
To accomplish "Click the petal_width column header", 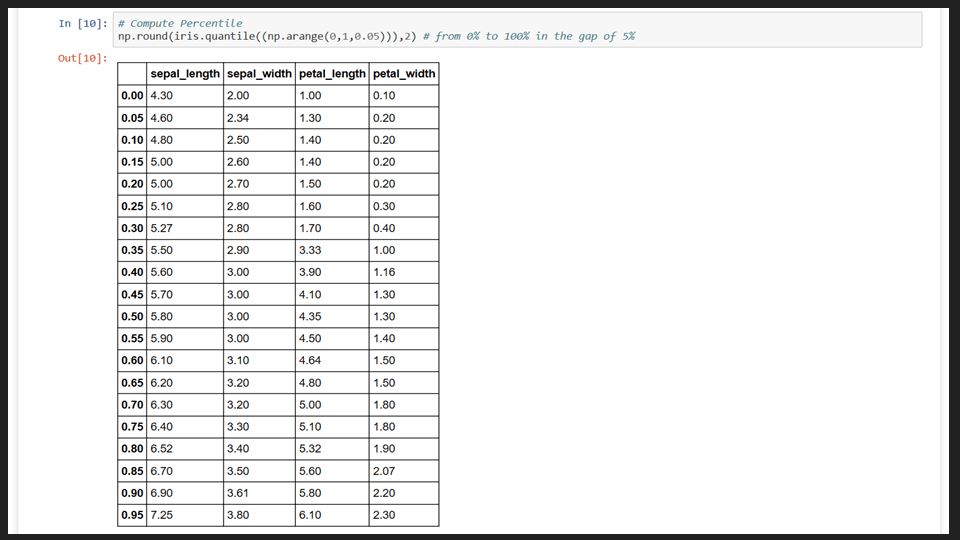I will (404, 73).
